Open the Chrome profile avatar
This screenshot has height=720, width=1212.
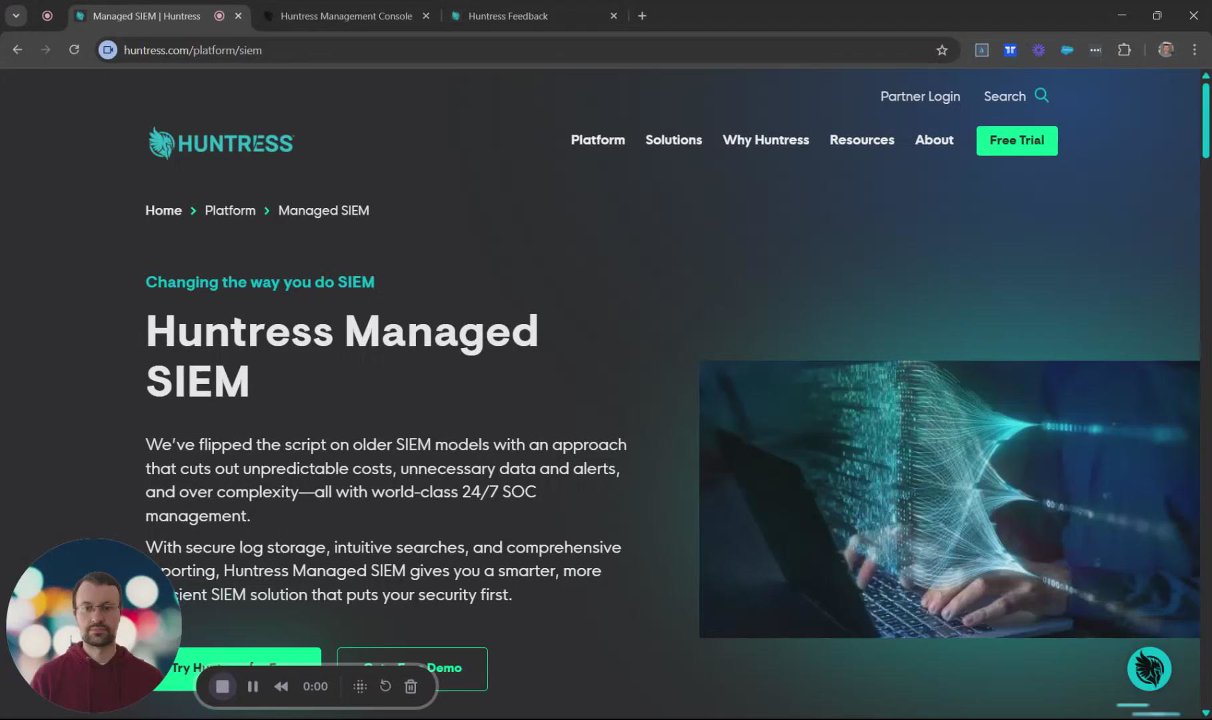tap(1166, 50)
